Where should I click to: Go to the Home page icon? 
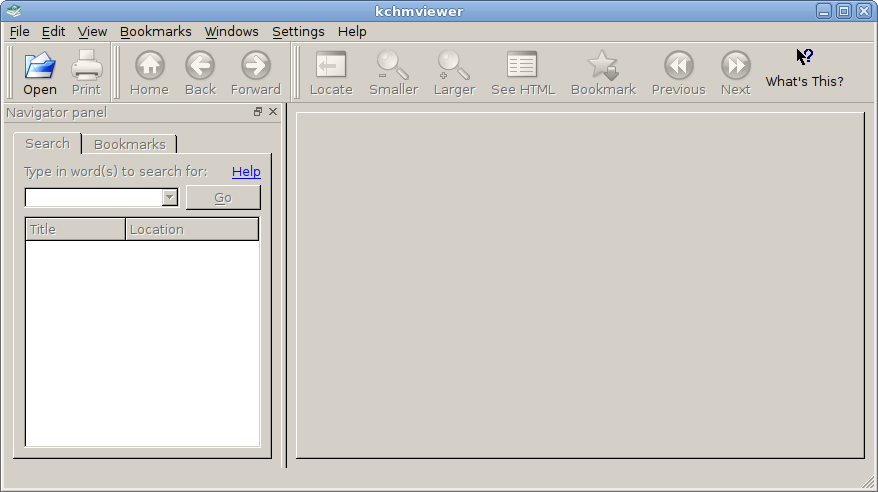[x=150, y=73]
